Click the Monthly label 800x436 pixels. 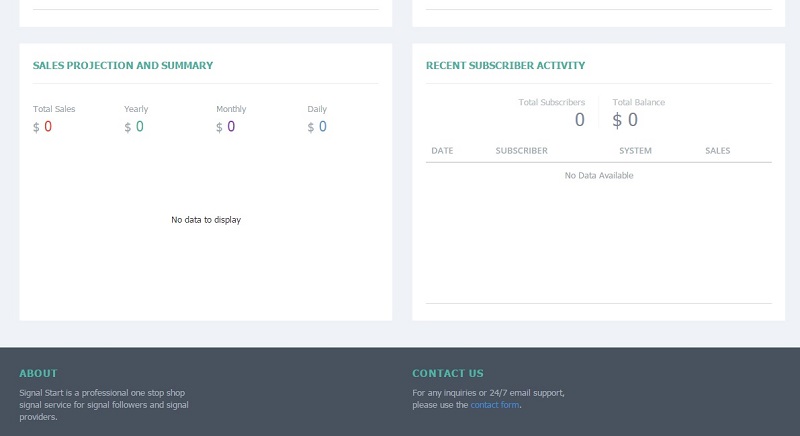(231, 109)
